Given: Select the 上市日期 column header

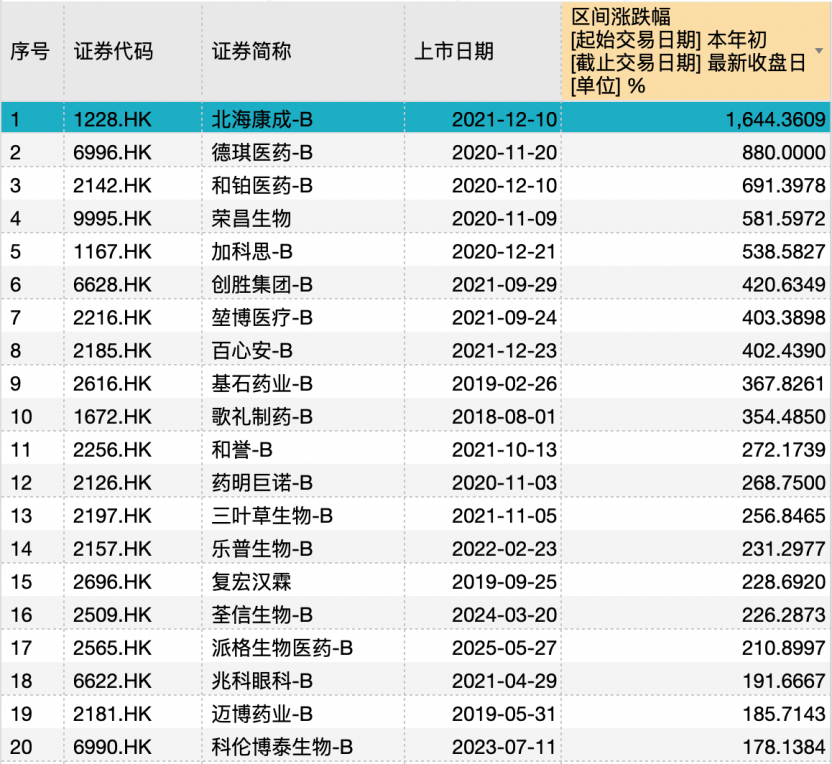Looking at the screenshot, I should click(453, 52).
